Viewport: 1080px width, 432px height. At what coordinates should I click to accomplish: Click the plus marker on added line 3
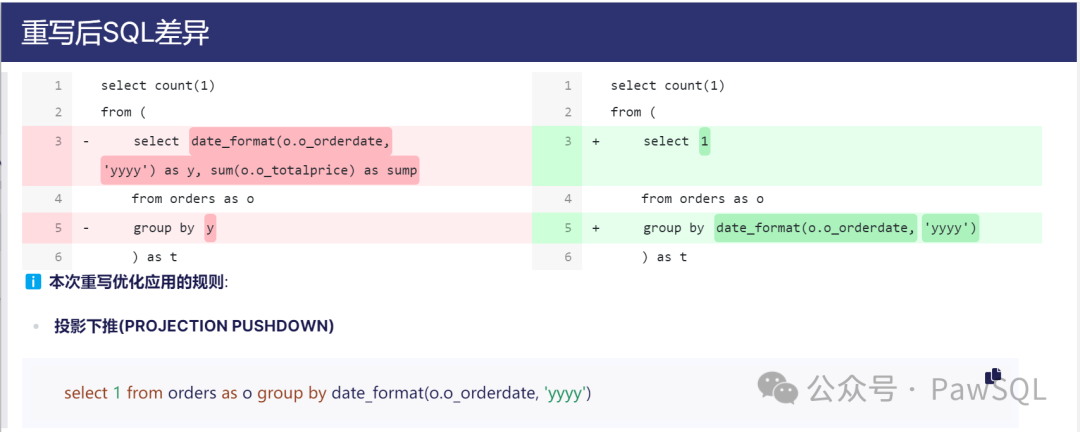click(x=596, y=142)
